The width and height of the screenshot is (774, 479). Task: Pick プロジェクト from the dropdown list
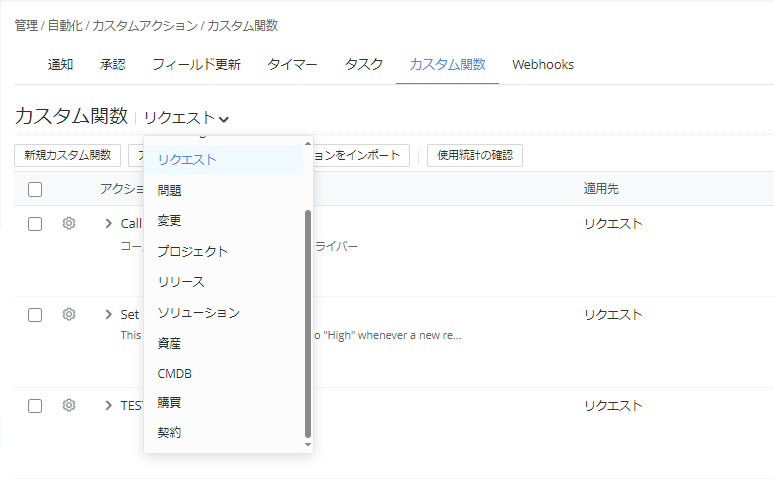click(192, 251)
